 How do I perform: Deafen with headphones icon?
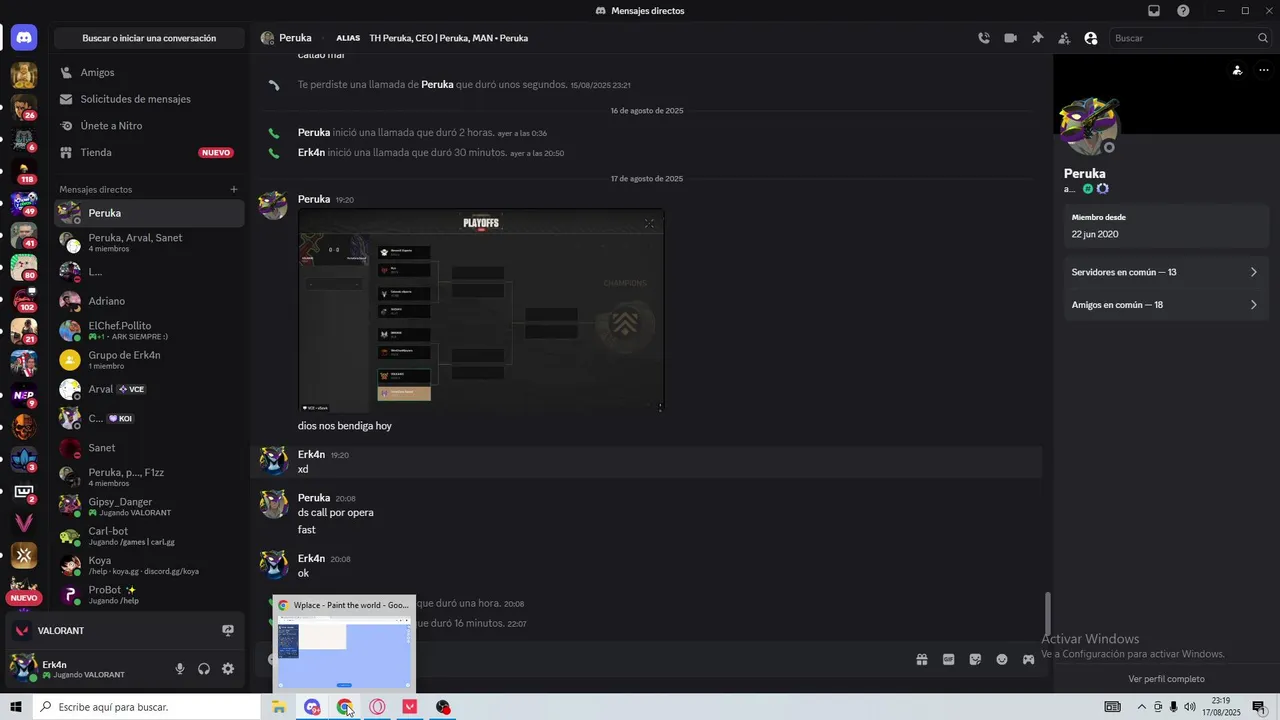point(204,669)
